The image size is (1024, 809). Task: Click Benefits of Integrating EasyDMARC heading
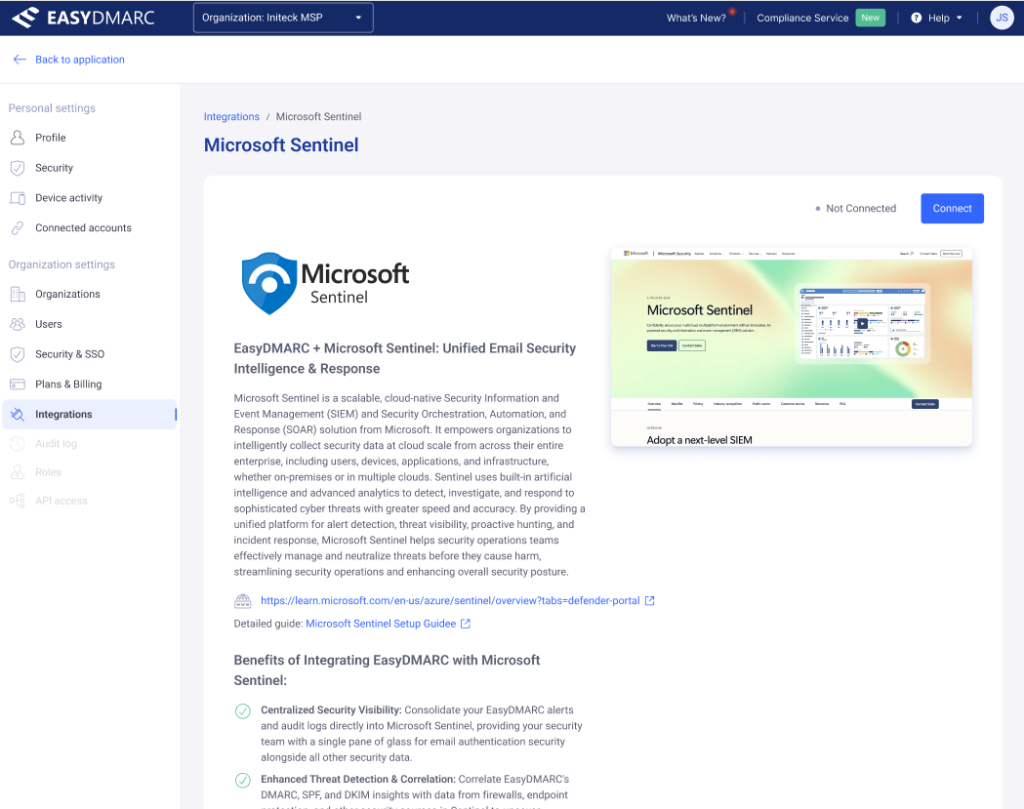coord(387,670)
